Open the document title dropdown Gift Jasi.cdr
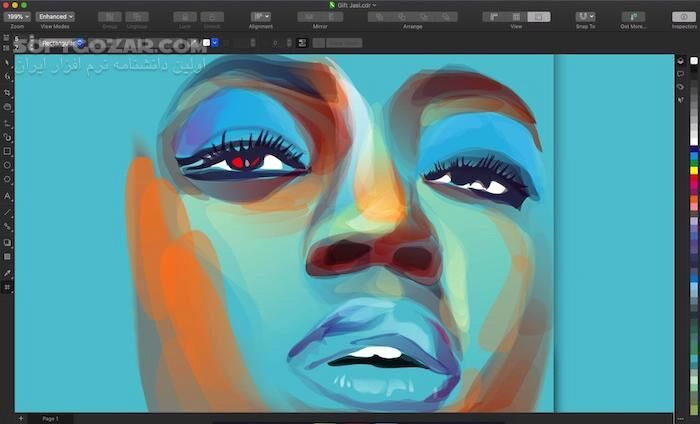Viewport: 700px width, 424px height. pyautogui.click(x=356, y=5)
